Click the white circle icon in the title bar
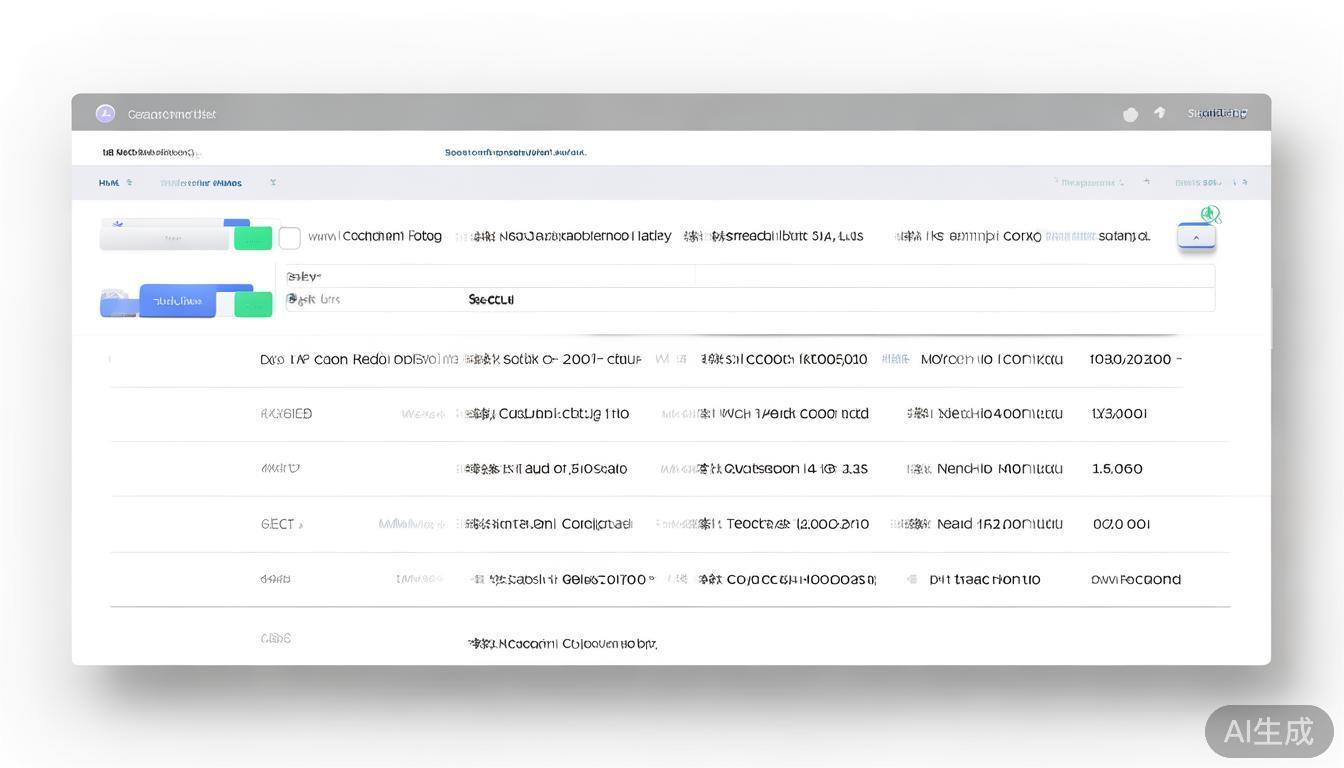Image resolution: width=1344 pixels, height=768 pixels. (x=1130, y=114)
